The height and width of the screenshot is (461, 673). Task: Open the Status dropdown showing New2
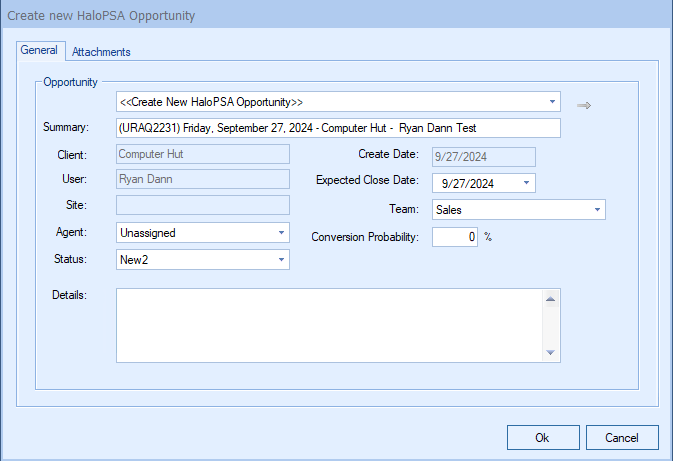click(x=203, y=260)
